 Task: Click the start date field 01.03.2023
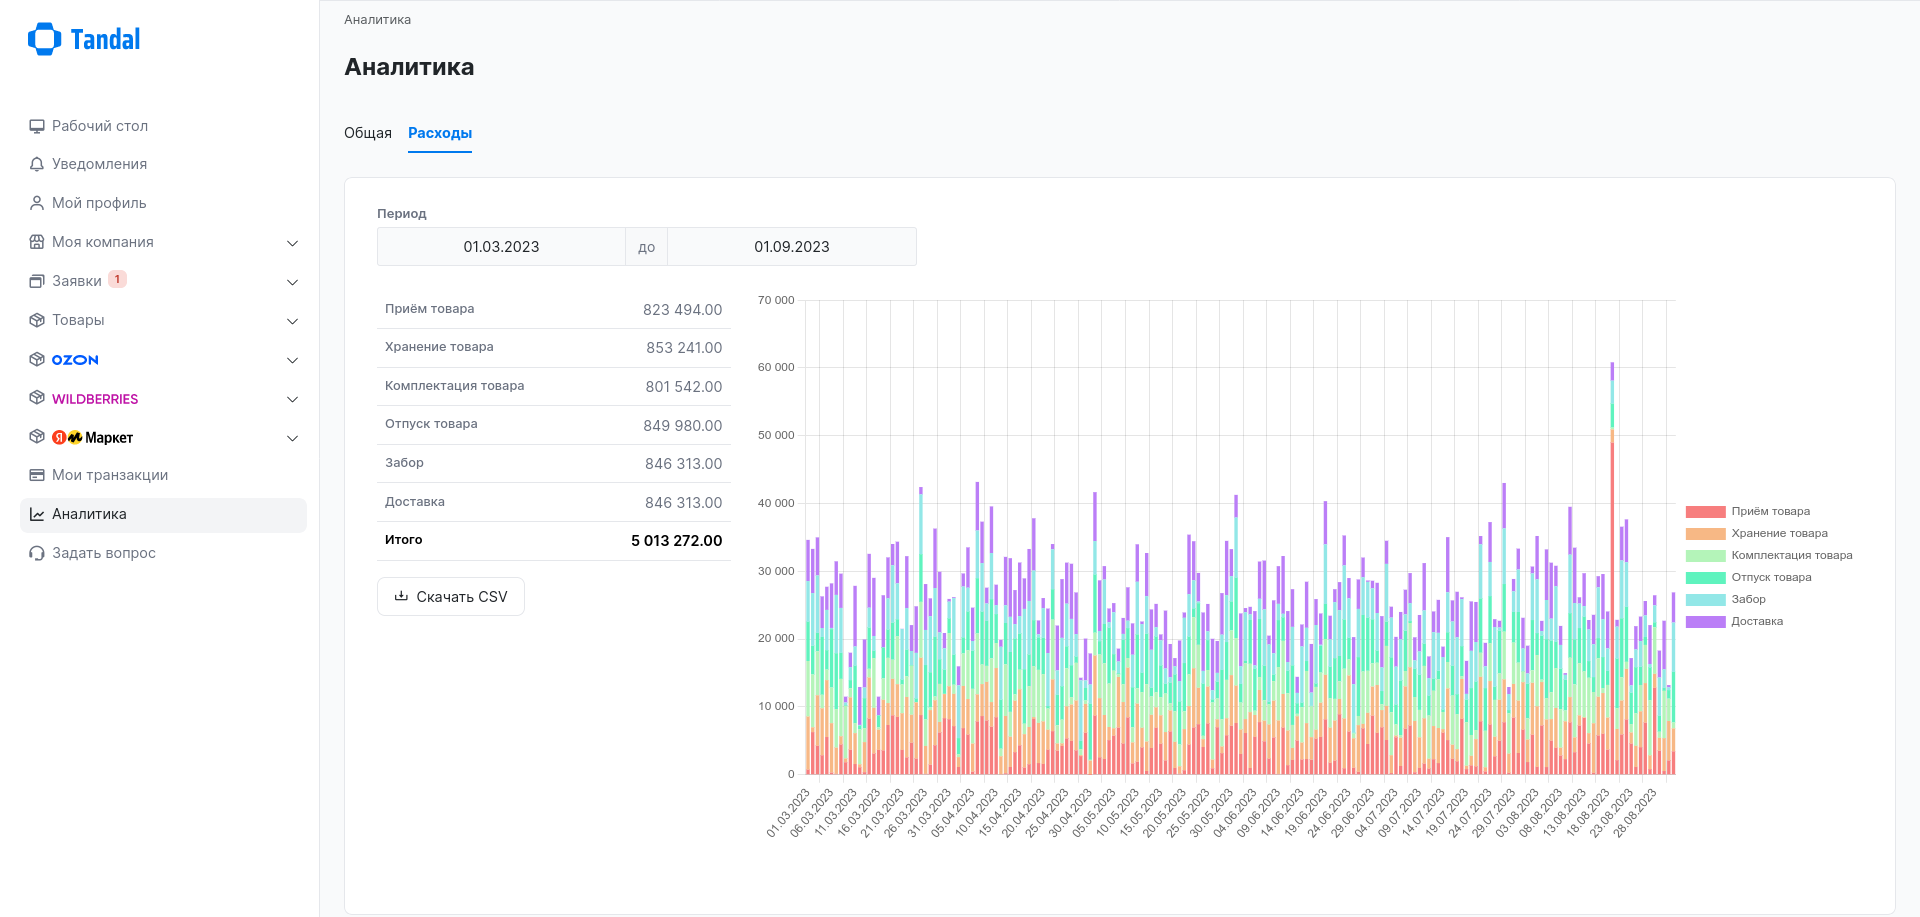pos(501,247)
